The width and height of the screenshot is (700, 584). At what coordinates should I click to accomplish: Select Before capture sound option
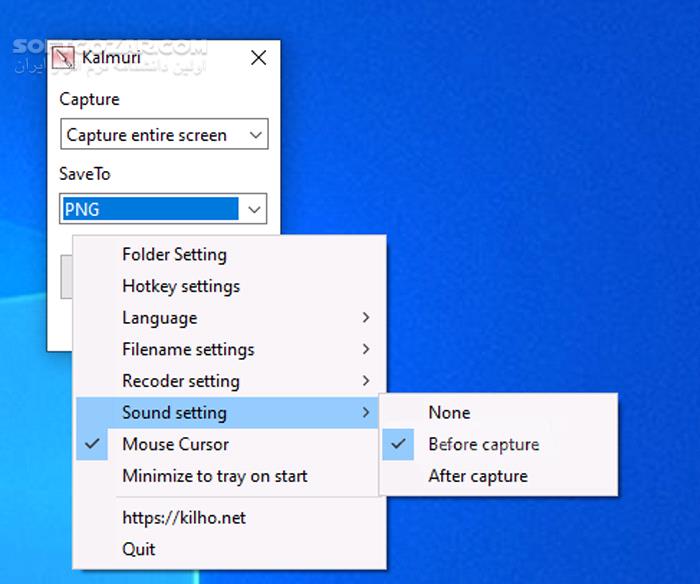pos(483,445)
